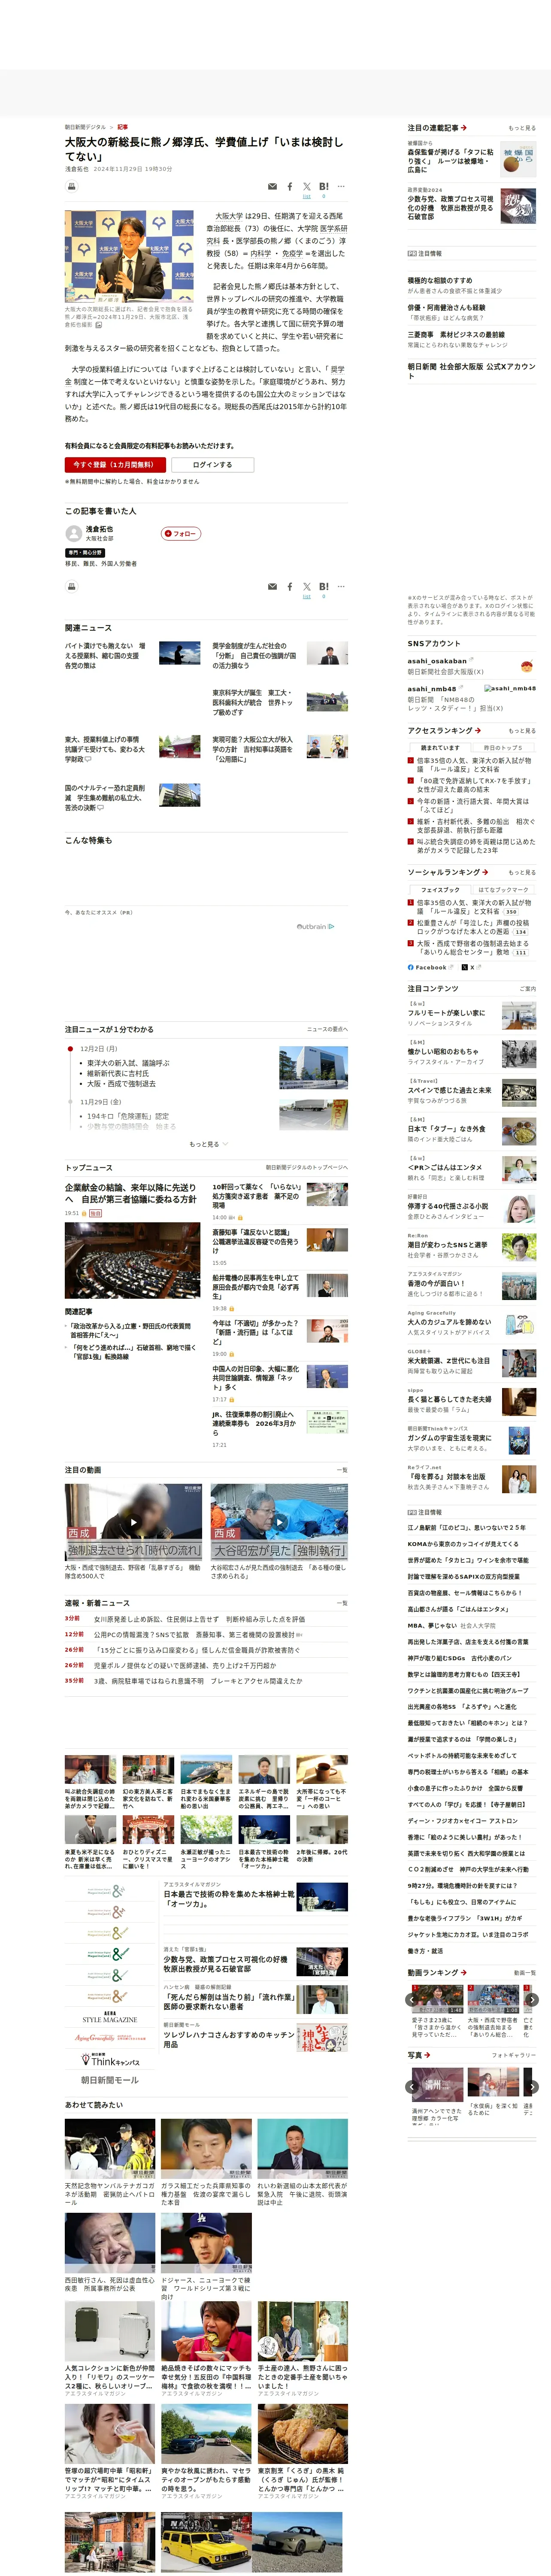551x2576 pixels.
Task: Open parliament chamber top news photo
Action: click(x=133, y=1260)
